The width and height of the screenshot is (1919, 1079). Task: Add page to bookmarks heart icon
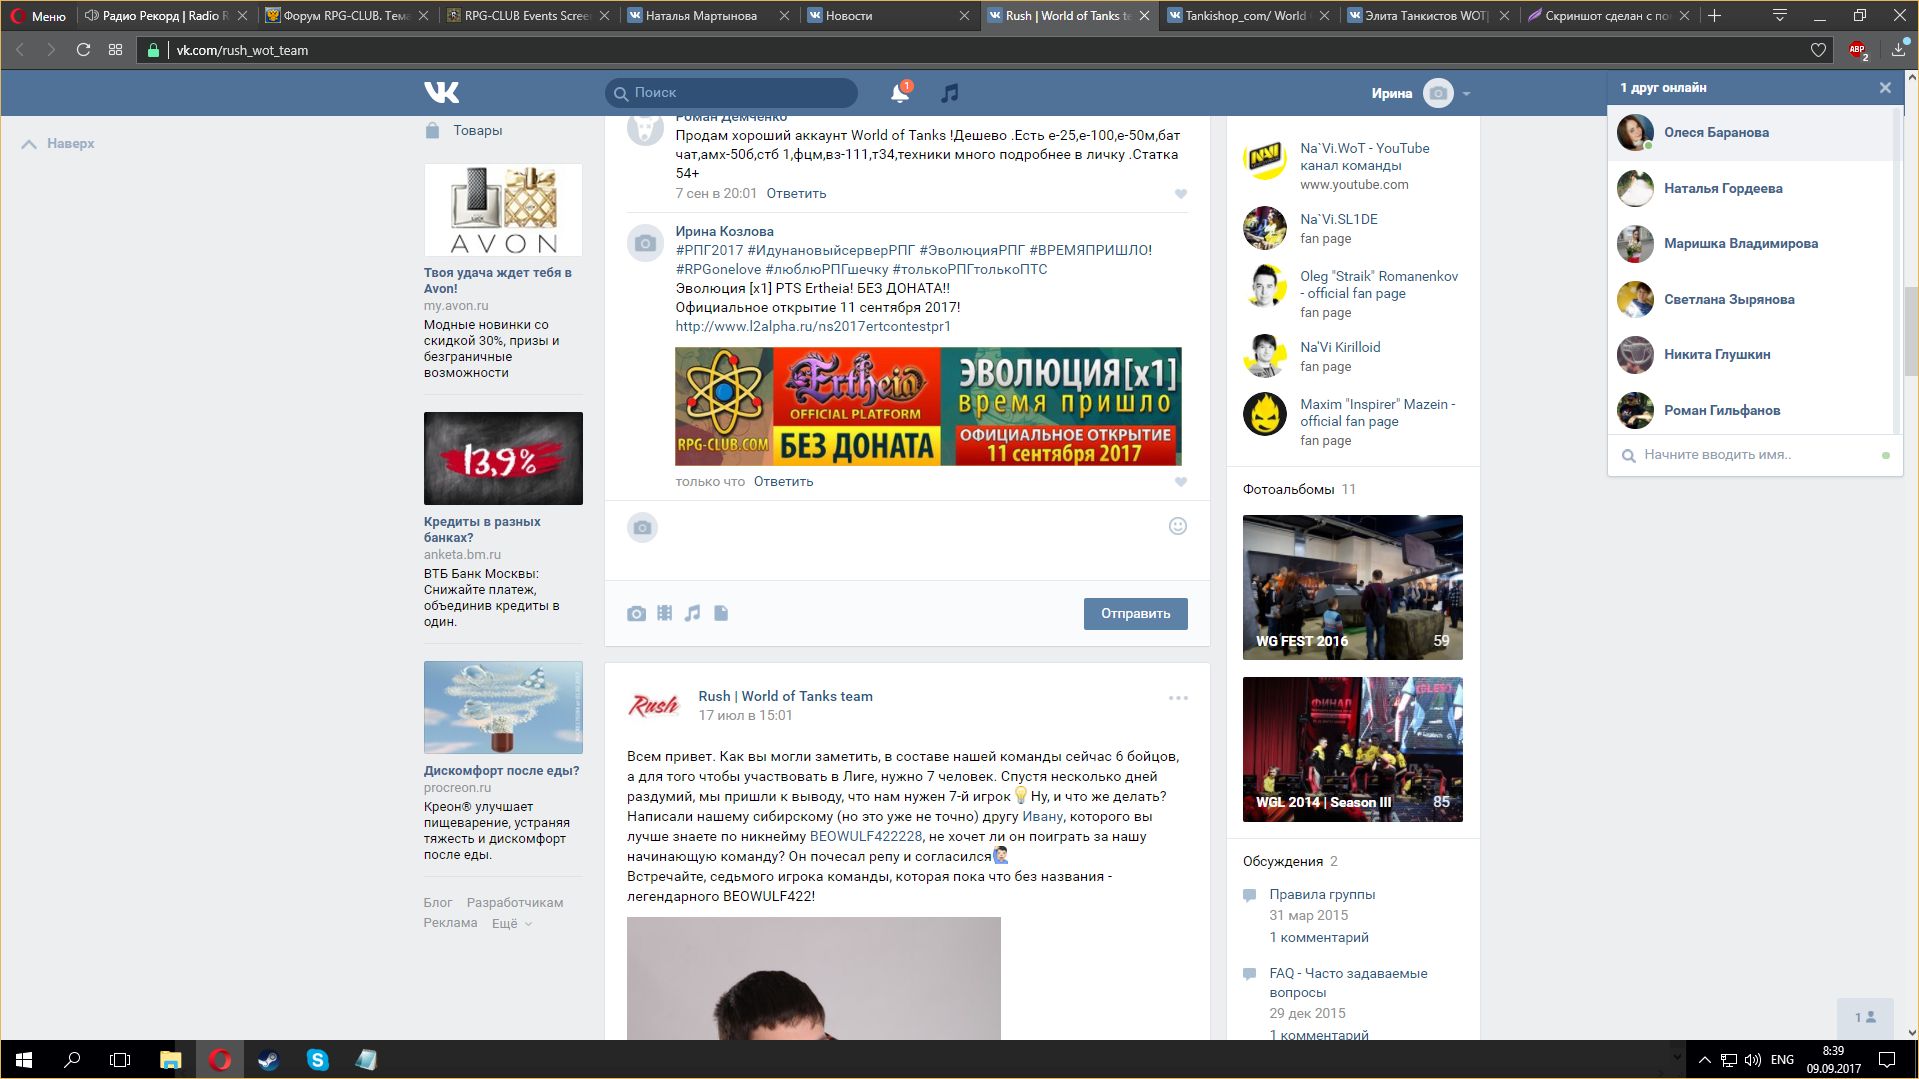1818,50
